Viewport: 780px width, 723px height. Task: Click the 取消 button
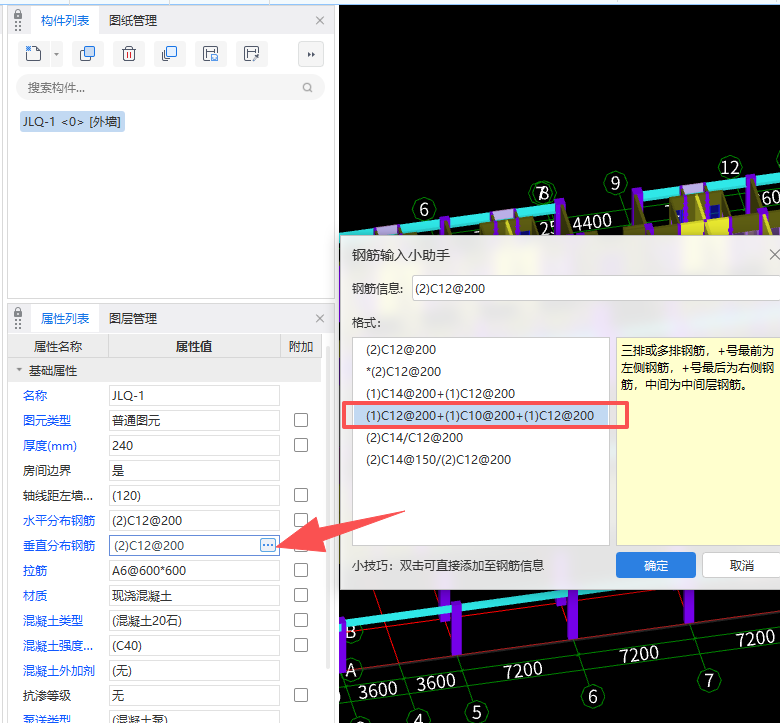tap(741, 565)
